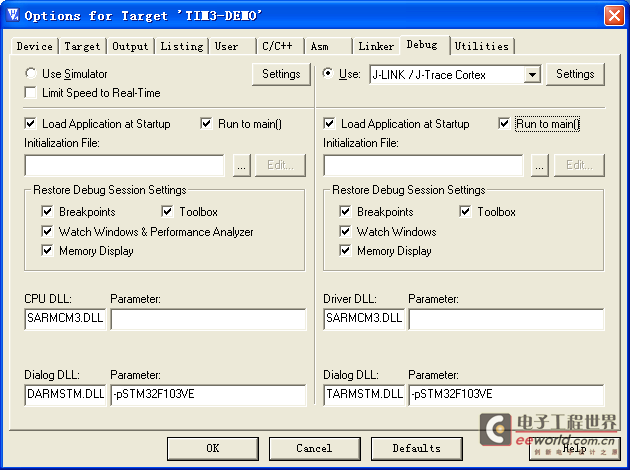Screen dimensions: 630x470
Task: Toggle J-LINK side Toolbox checkbox
Action: [x=465, y=211]
